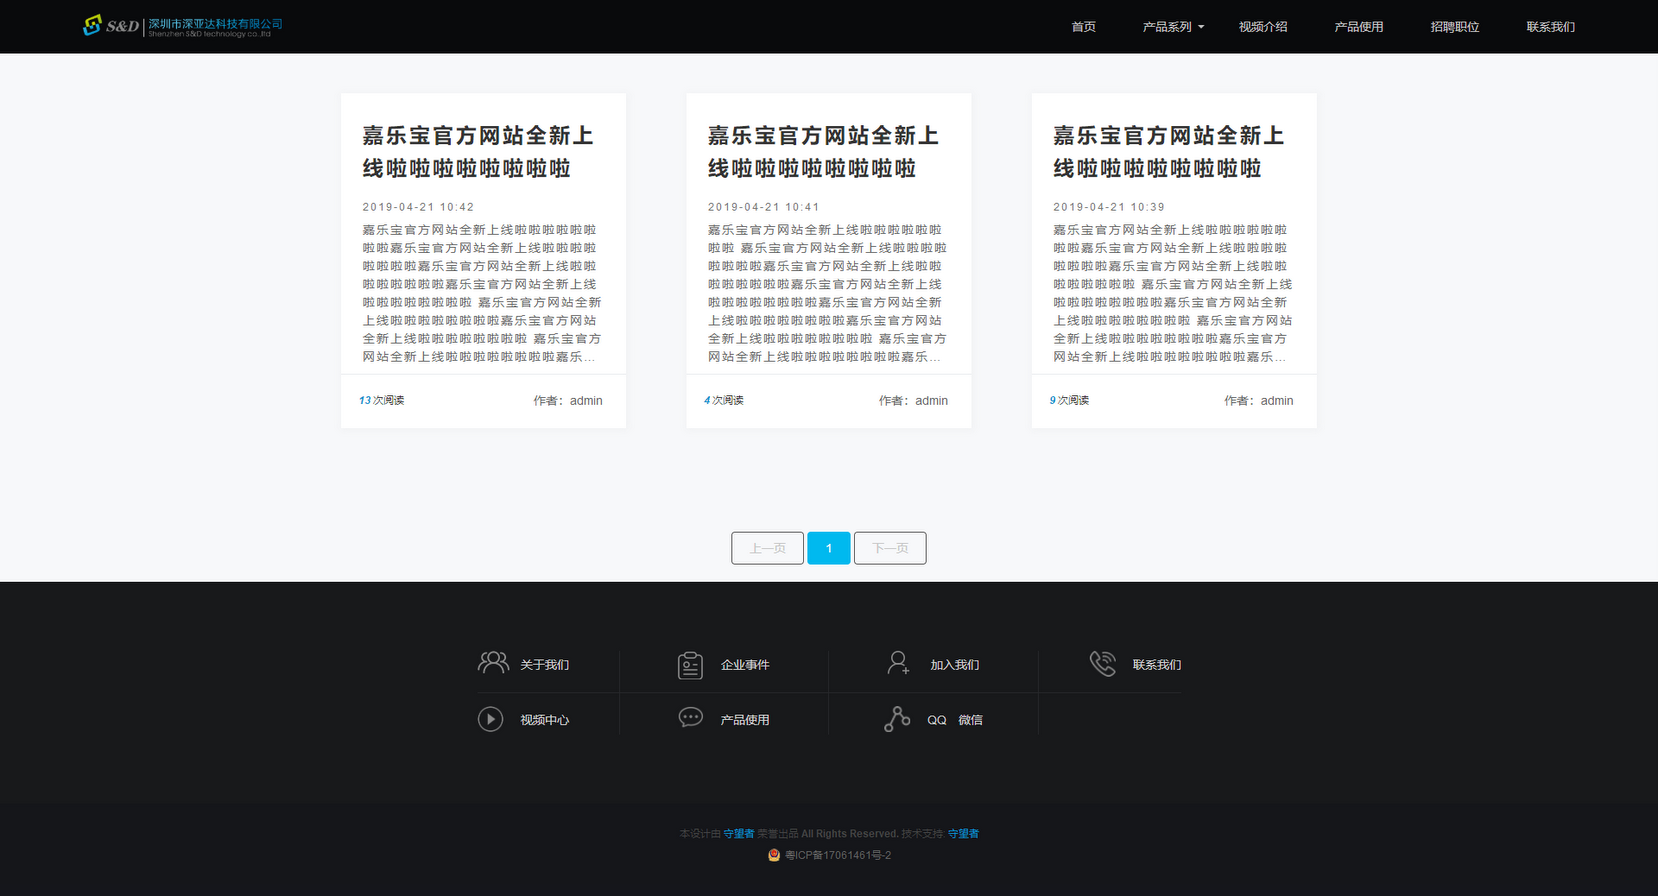Click the 视频中心 play icon
The image size is (1658, 896).
pyautogui.click(x=490, y=719)
